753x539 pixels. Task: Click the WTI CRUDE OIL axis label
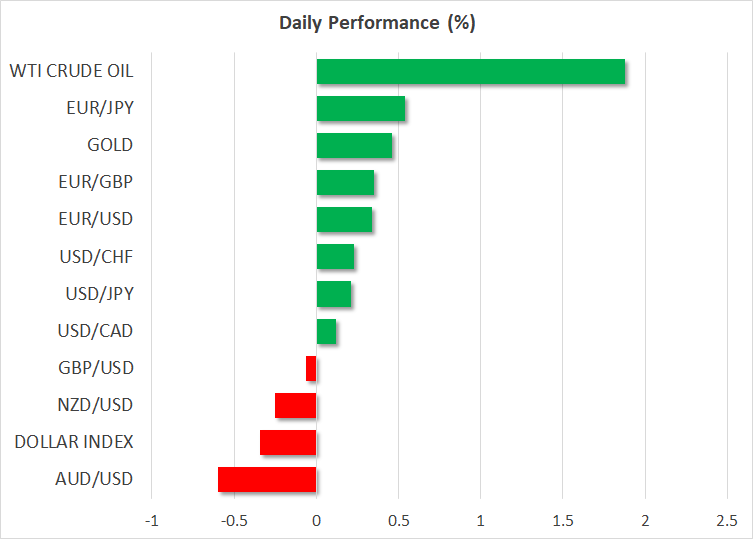(x=71, y=71)
